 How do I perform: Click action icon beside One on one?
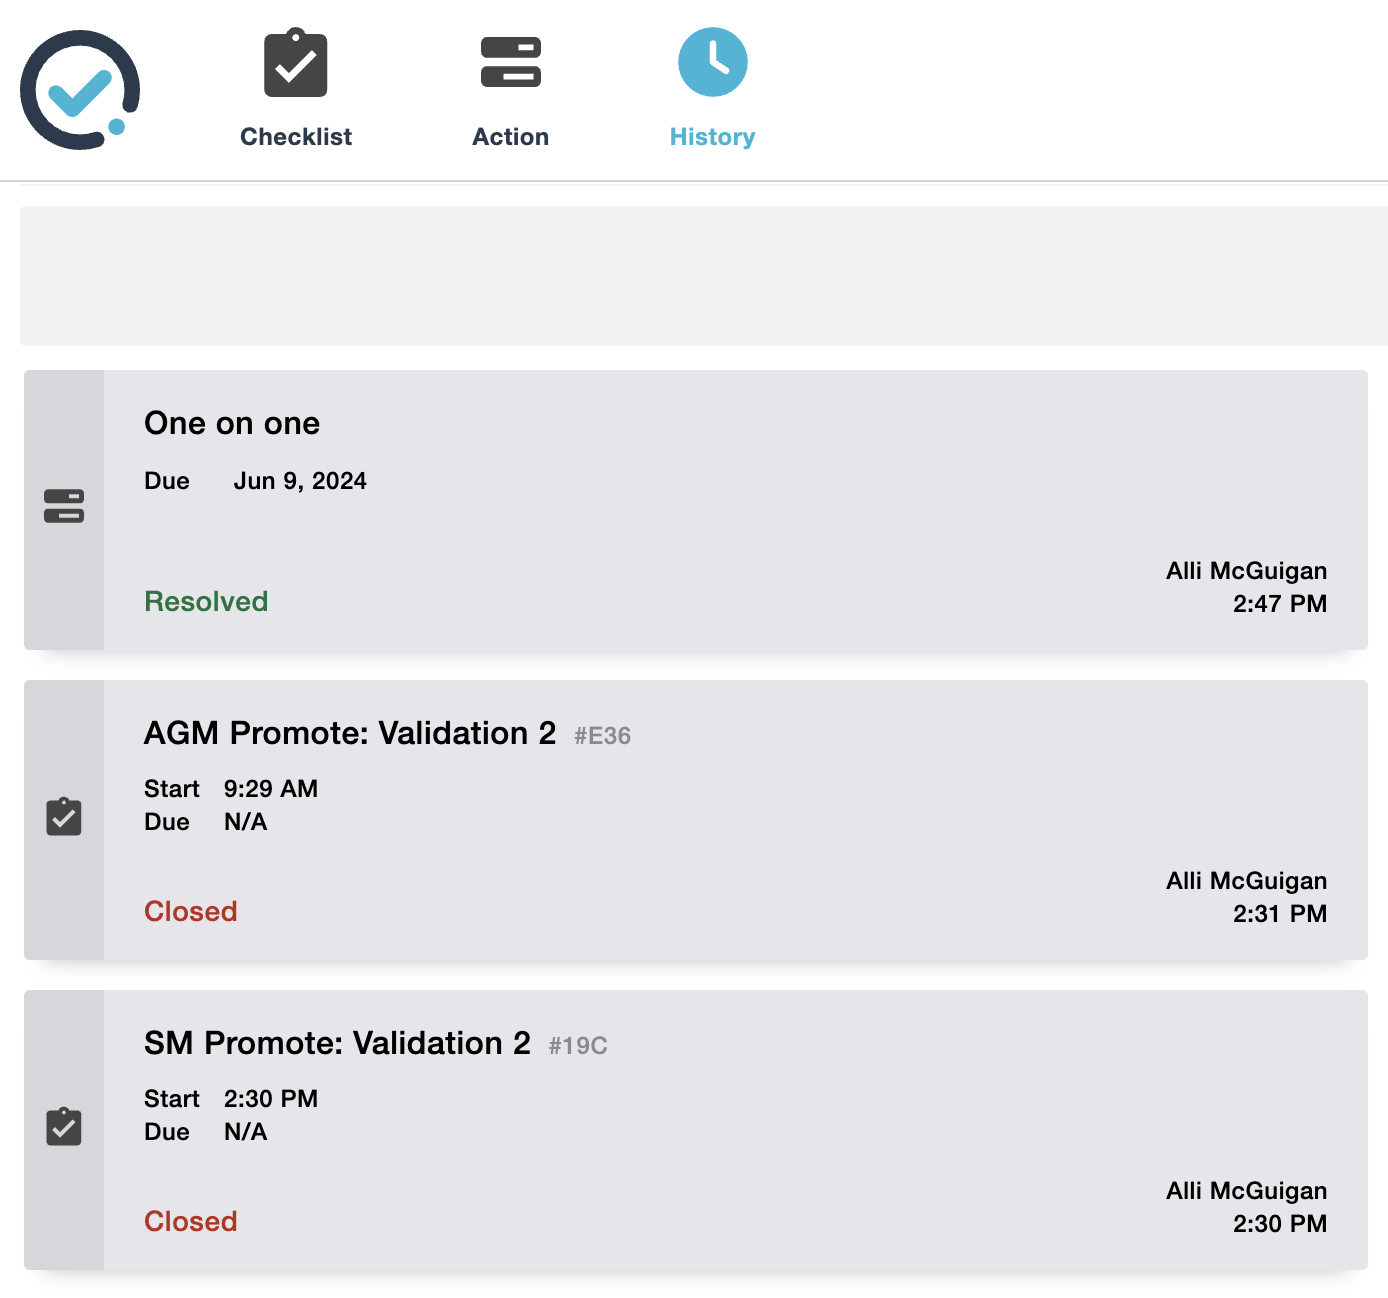[64, 506]
